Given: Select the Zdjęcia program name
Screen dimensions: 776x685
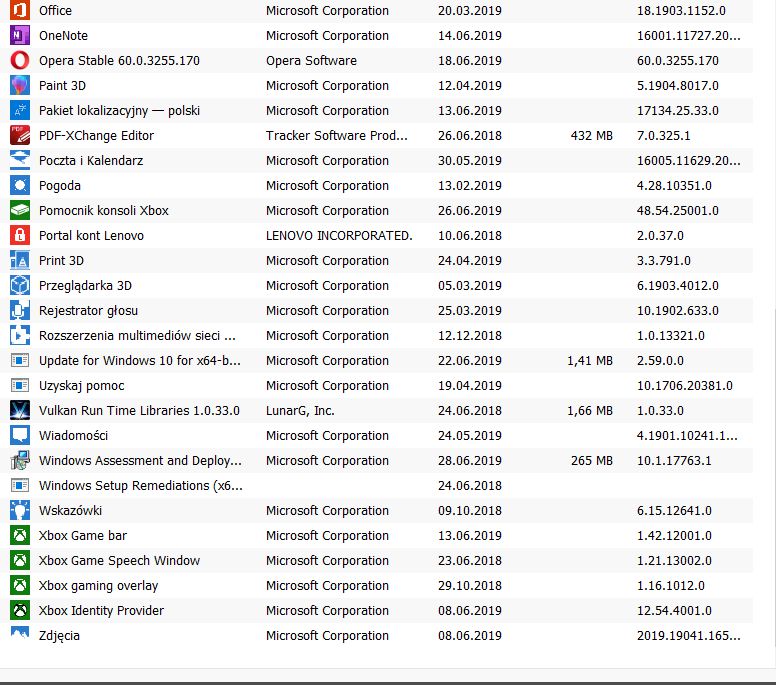Looking at the screenshot, I should pyautogui.click(x=59, y=636).
